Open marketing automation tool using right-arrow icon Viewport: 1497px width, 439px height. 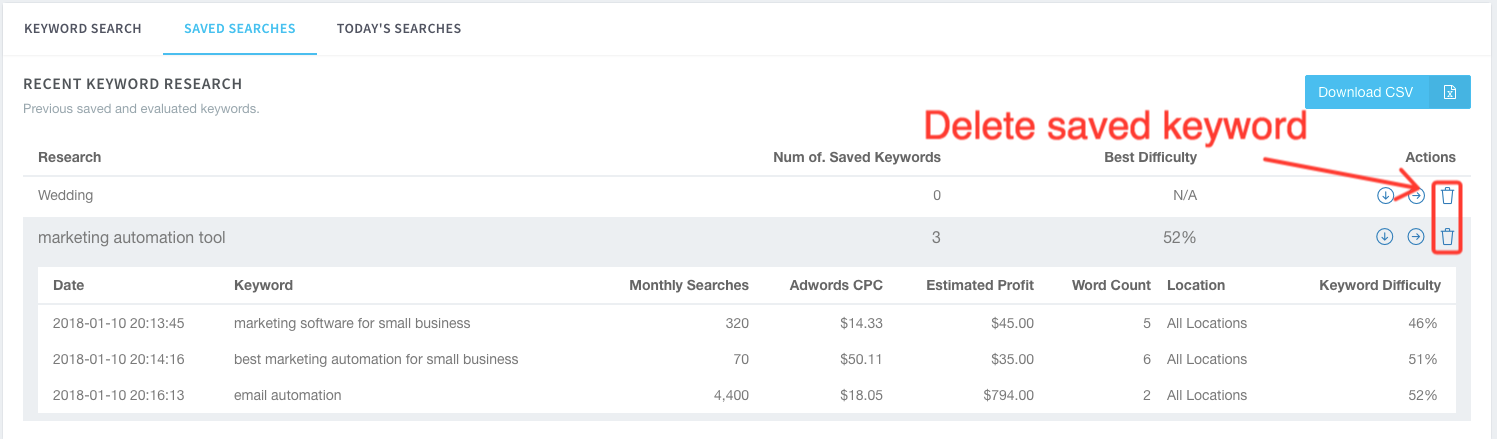coord(1416,237)
